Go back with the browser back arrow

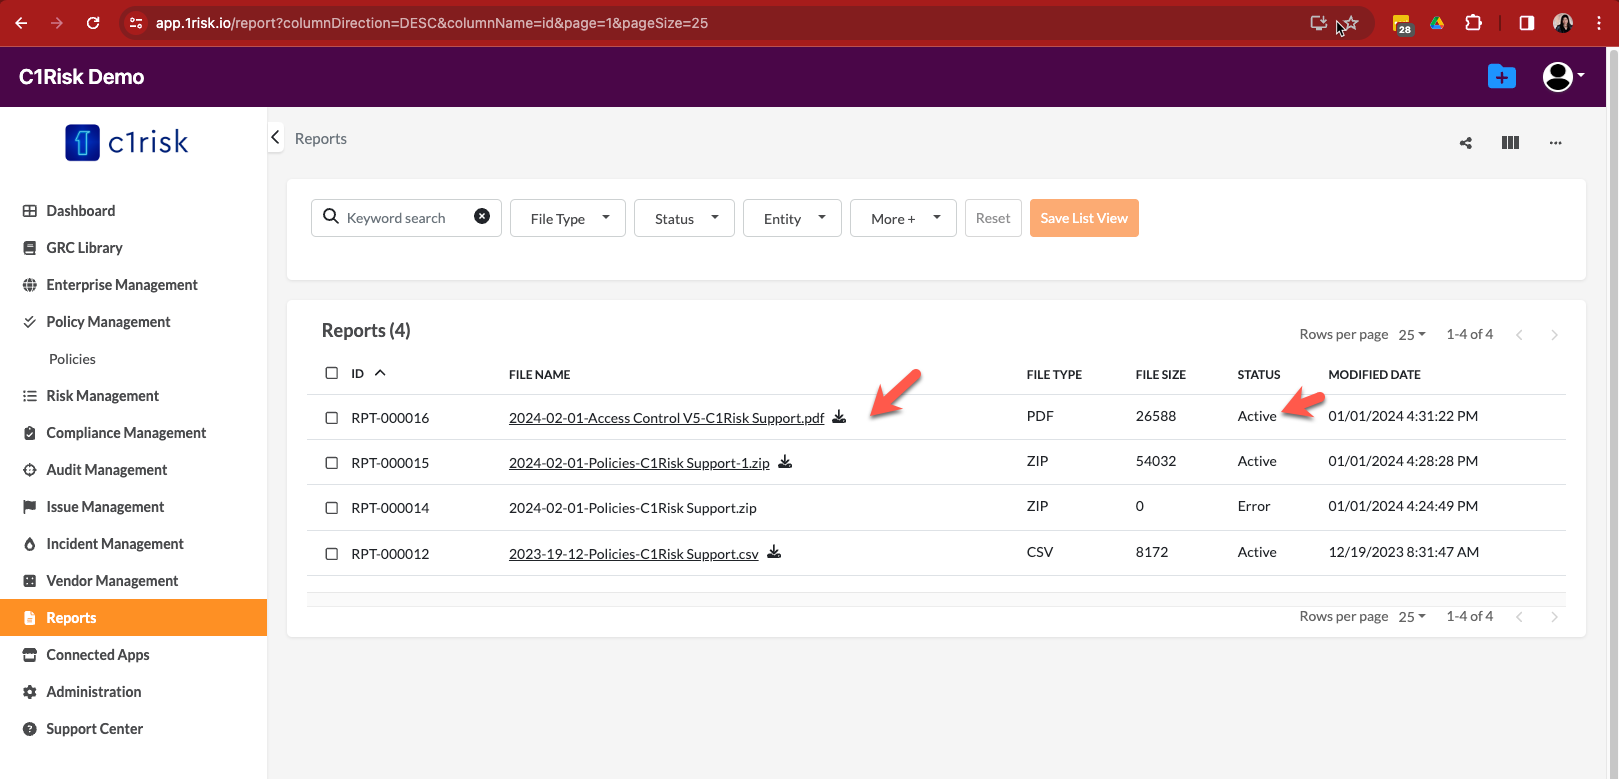click(21, 23)
